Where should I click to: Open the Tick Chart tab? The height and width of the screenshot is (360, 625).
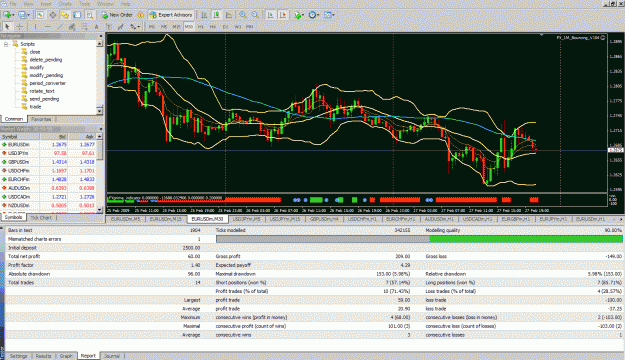point(41,218)
